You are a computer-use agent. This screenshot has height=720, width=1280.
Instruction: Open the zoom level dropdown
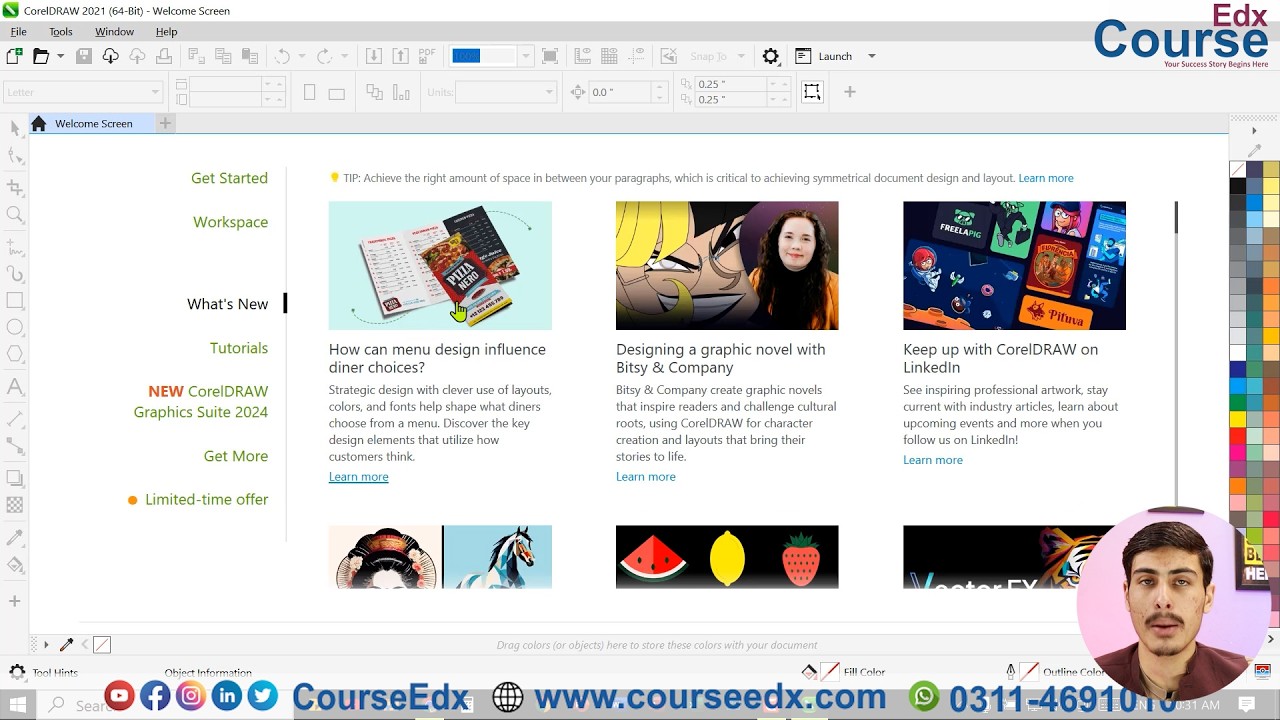pos(525,56)
